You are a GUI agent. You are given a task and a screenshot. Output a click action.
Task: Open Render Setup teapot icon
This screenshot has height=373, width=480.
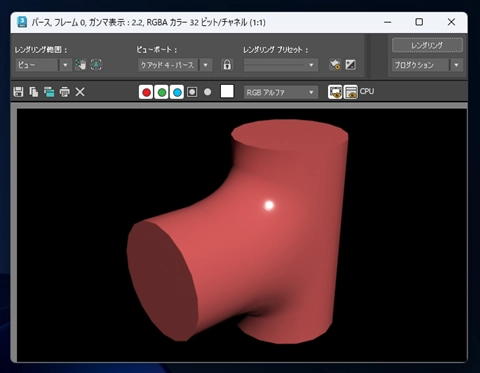pos(335,65)
